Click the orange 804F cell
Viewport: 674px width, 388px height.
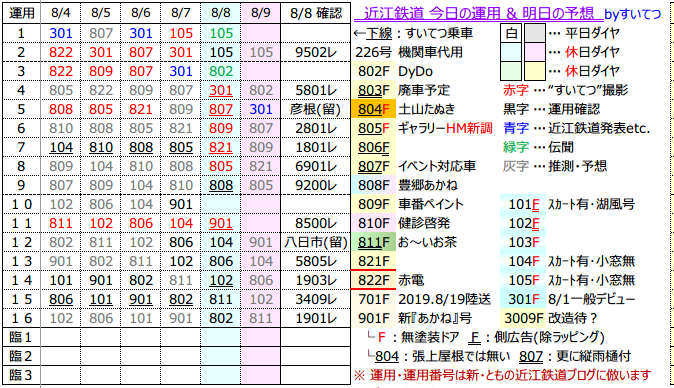coord(373,109)
